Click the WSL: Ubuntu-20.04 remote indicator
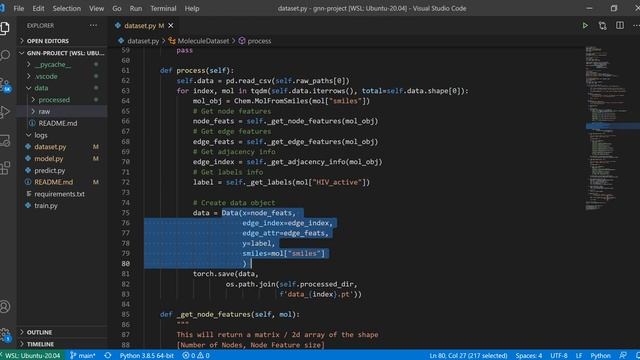This screenshot has height=360, width=640. (31, 356)
